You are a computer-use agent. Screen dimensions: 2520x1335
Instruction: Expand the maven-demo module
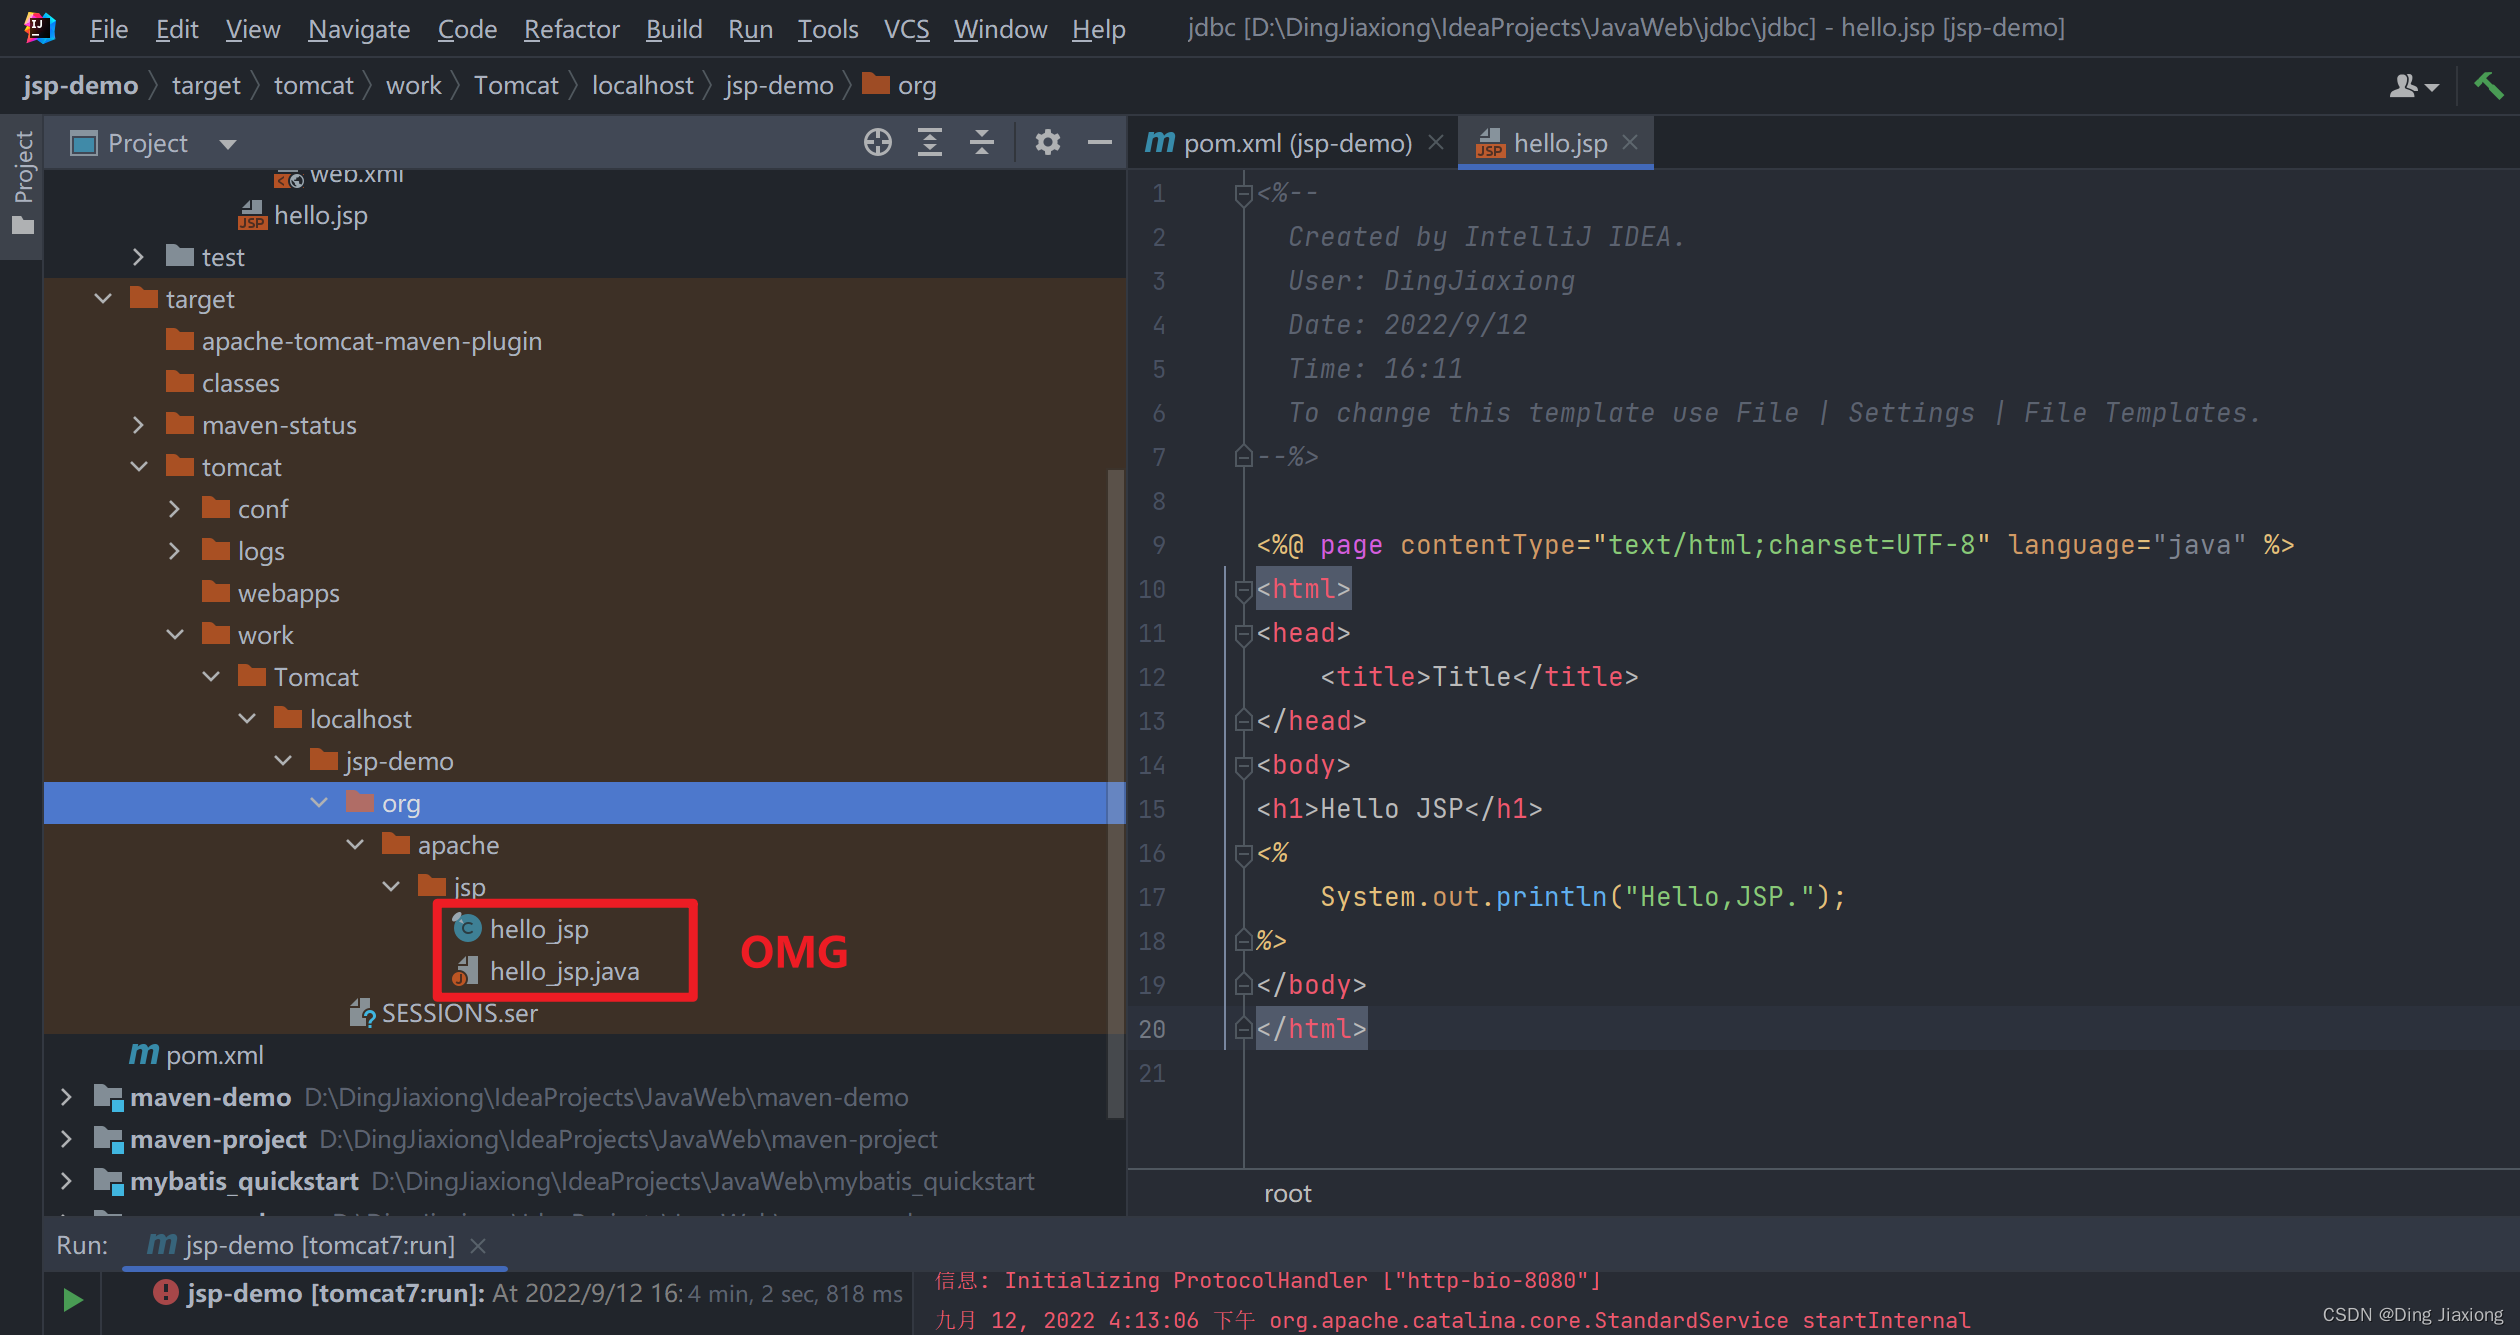(x=66, y=1097)
